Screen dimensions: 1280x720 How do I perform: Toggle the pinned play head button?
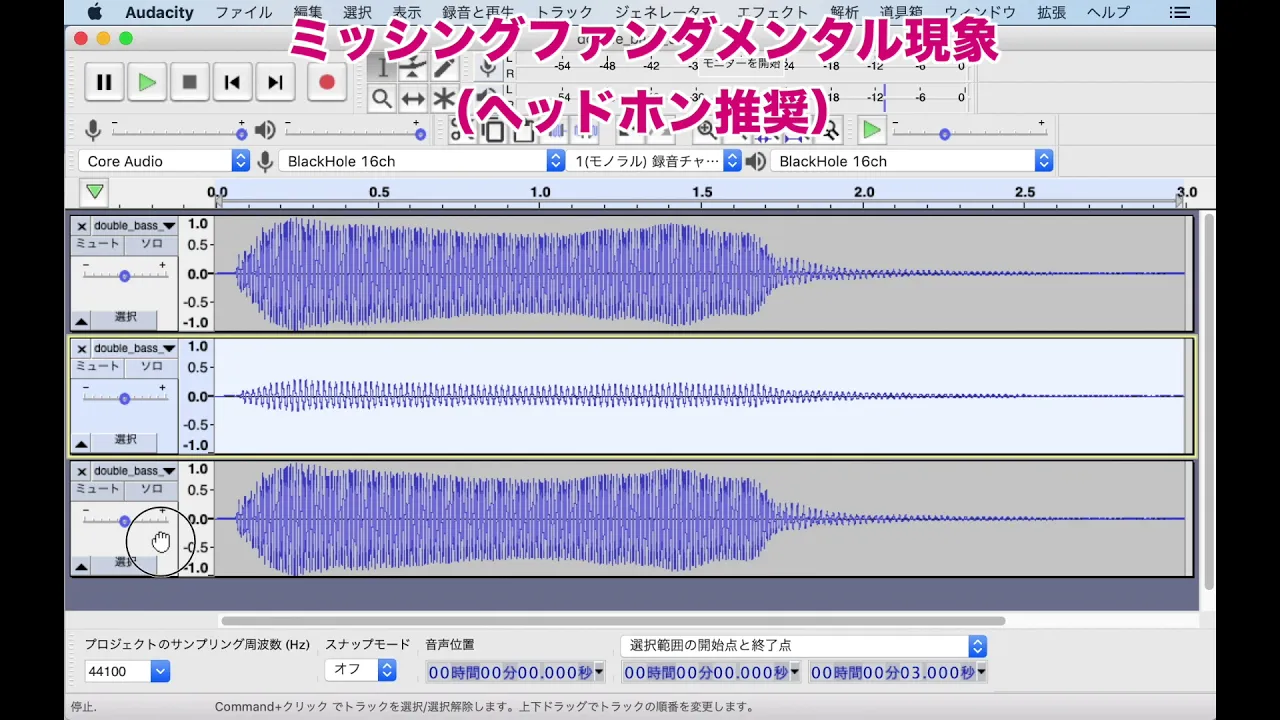coord(94,192)
